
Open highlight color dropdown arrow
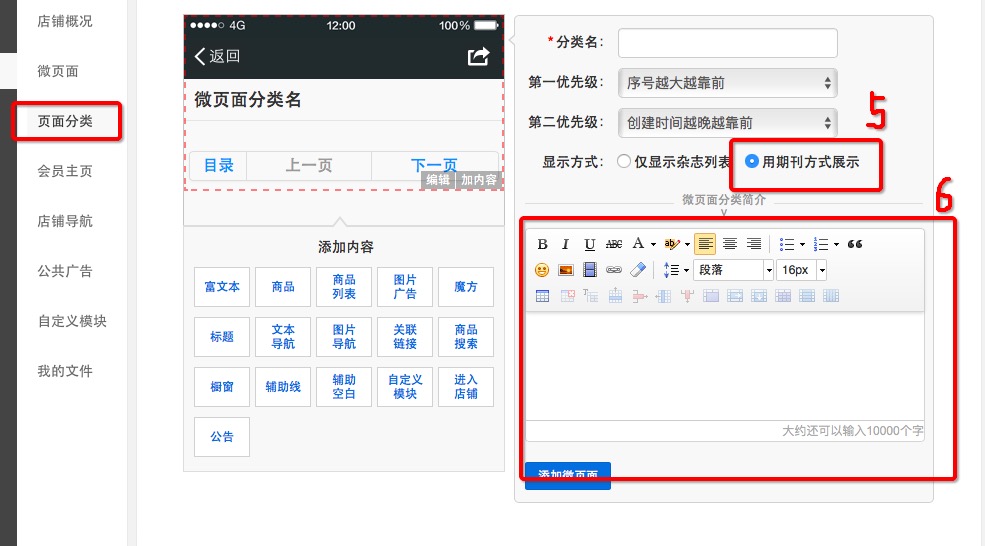point(687,244)
